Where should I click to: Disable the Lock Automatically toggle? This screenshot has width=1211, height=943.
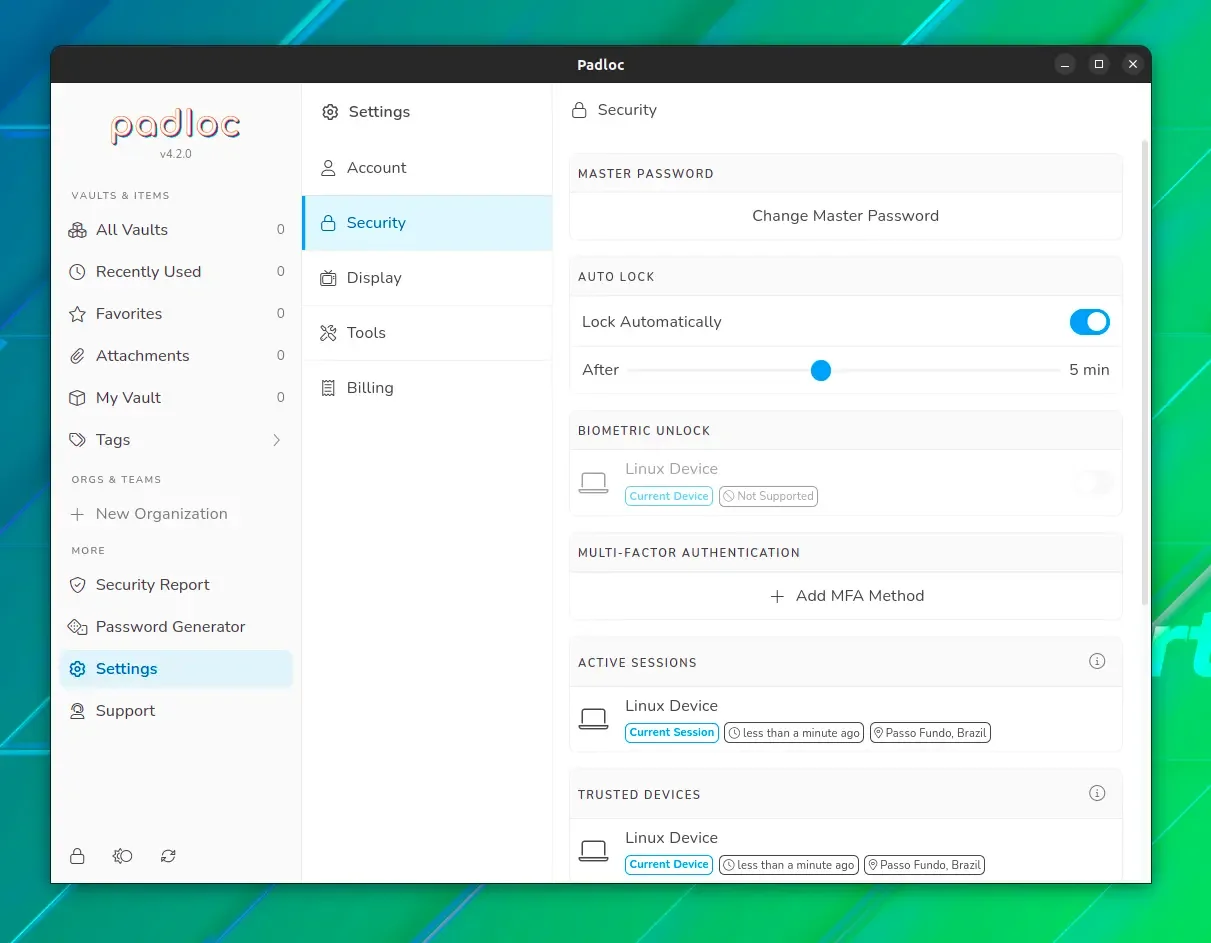(1089, 322)
